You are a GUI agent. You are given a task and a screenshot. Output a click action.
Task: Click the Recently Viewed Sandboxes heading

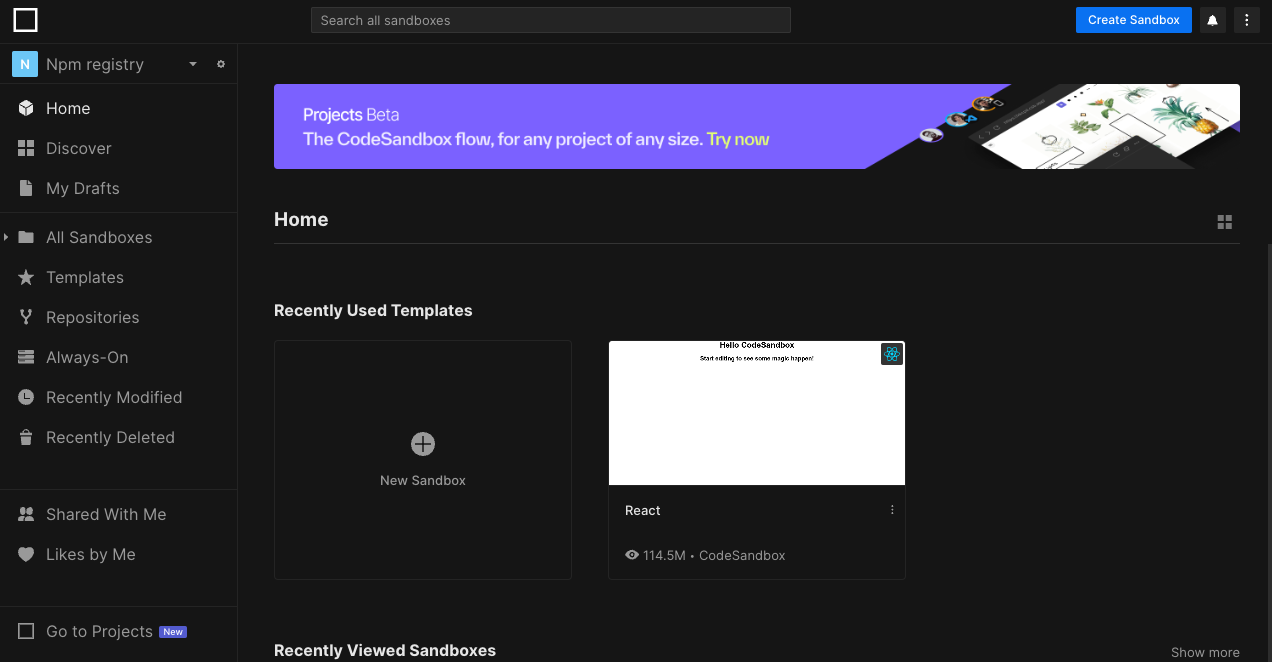(x=385, y=650)
